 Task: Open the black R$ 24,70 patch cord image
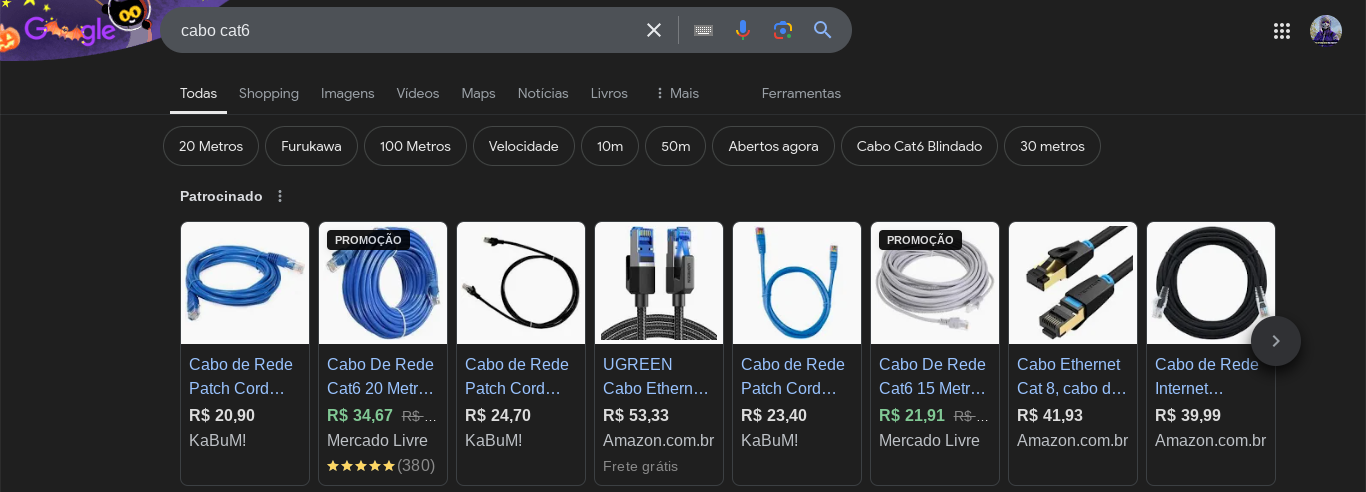coord(521,283)
